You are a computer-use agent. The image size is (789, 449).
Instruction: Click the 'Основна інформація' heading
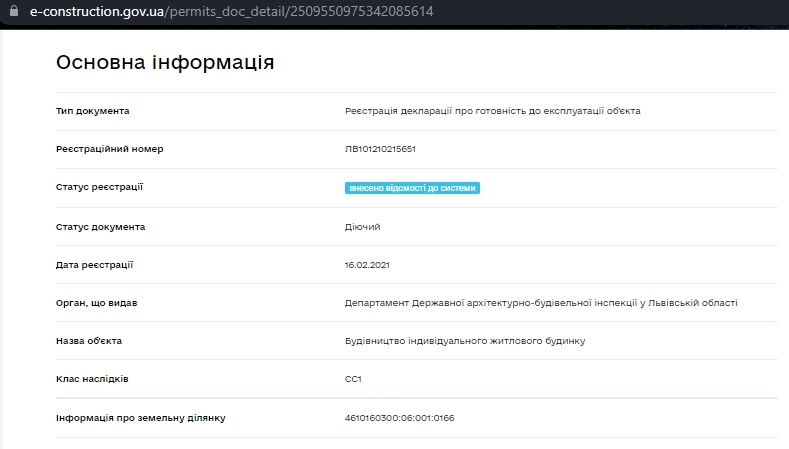point(165,62)
